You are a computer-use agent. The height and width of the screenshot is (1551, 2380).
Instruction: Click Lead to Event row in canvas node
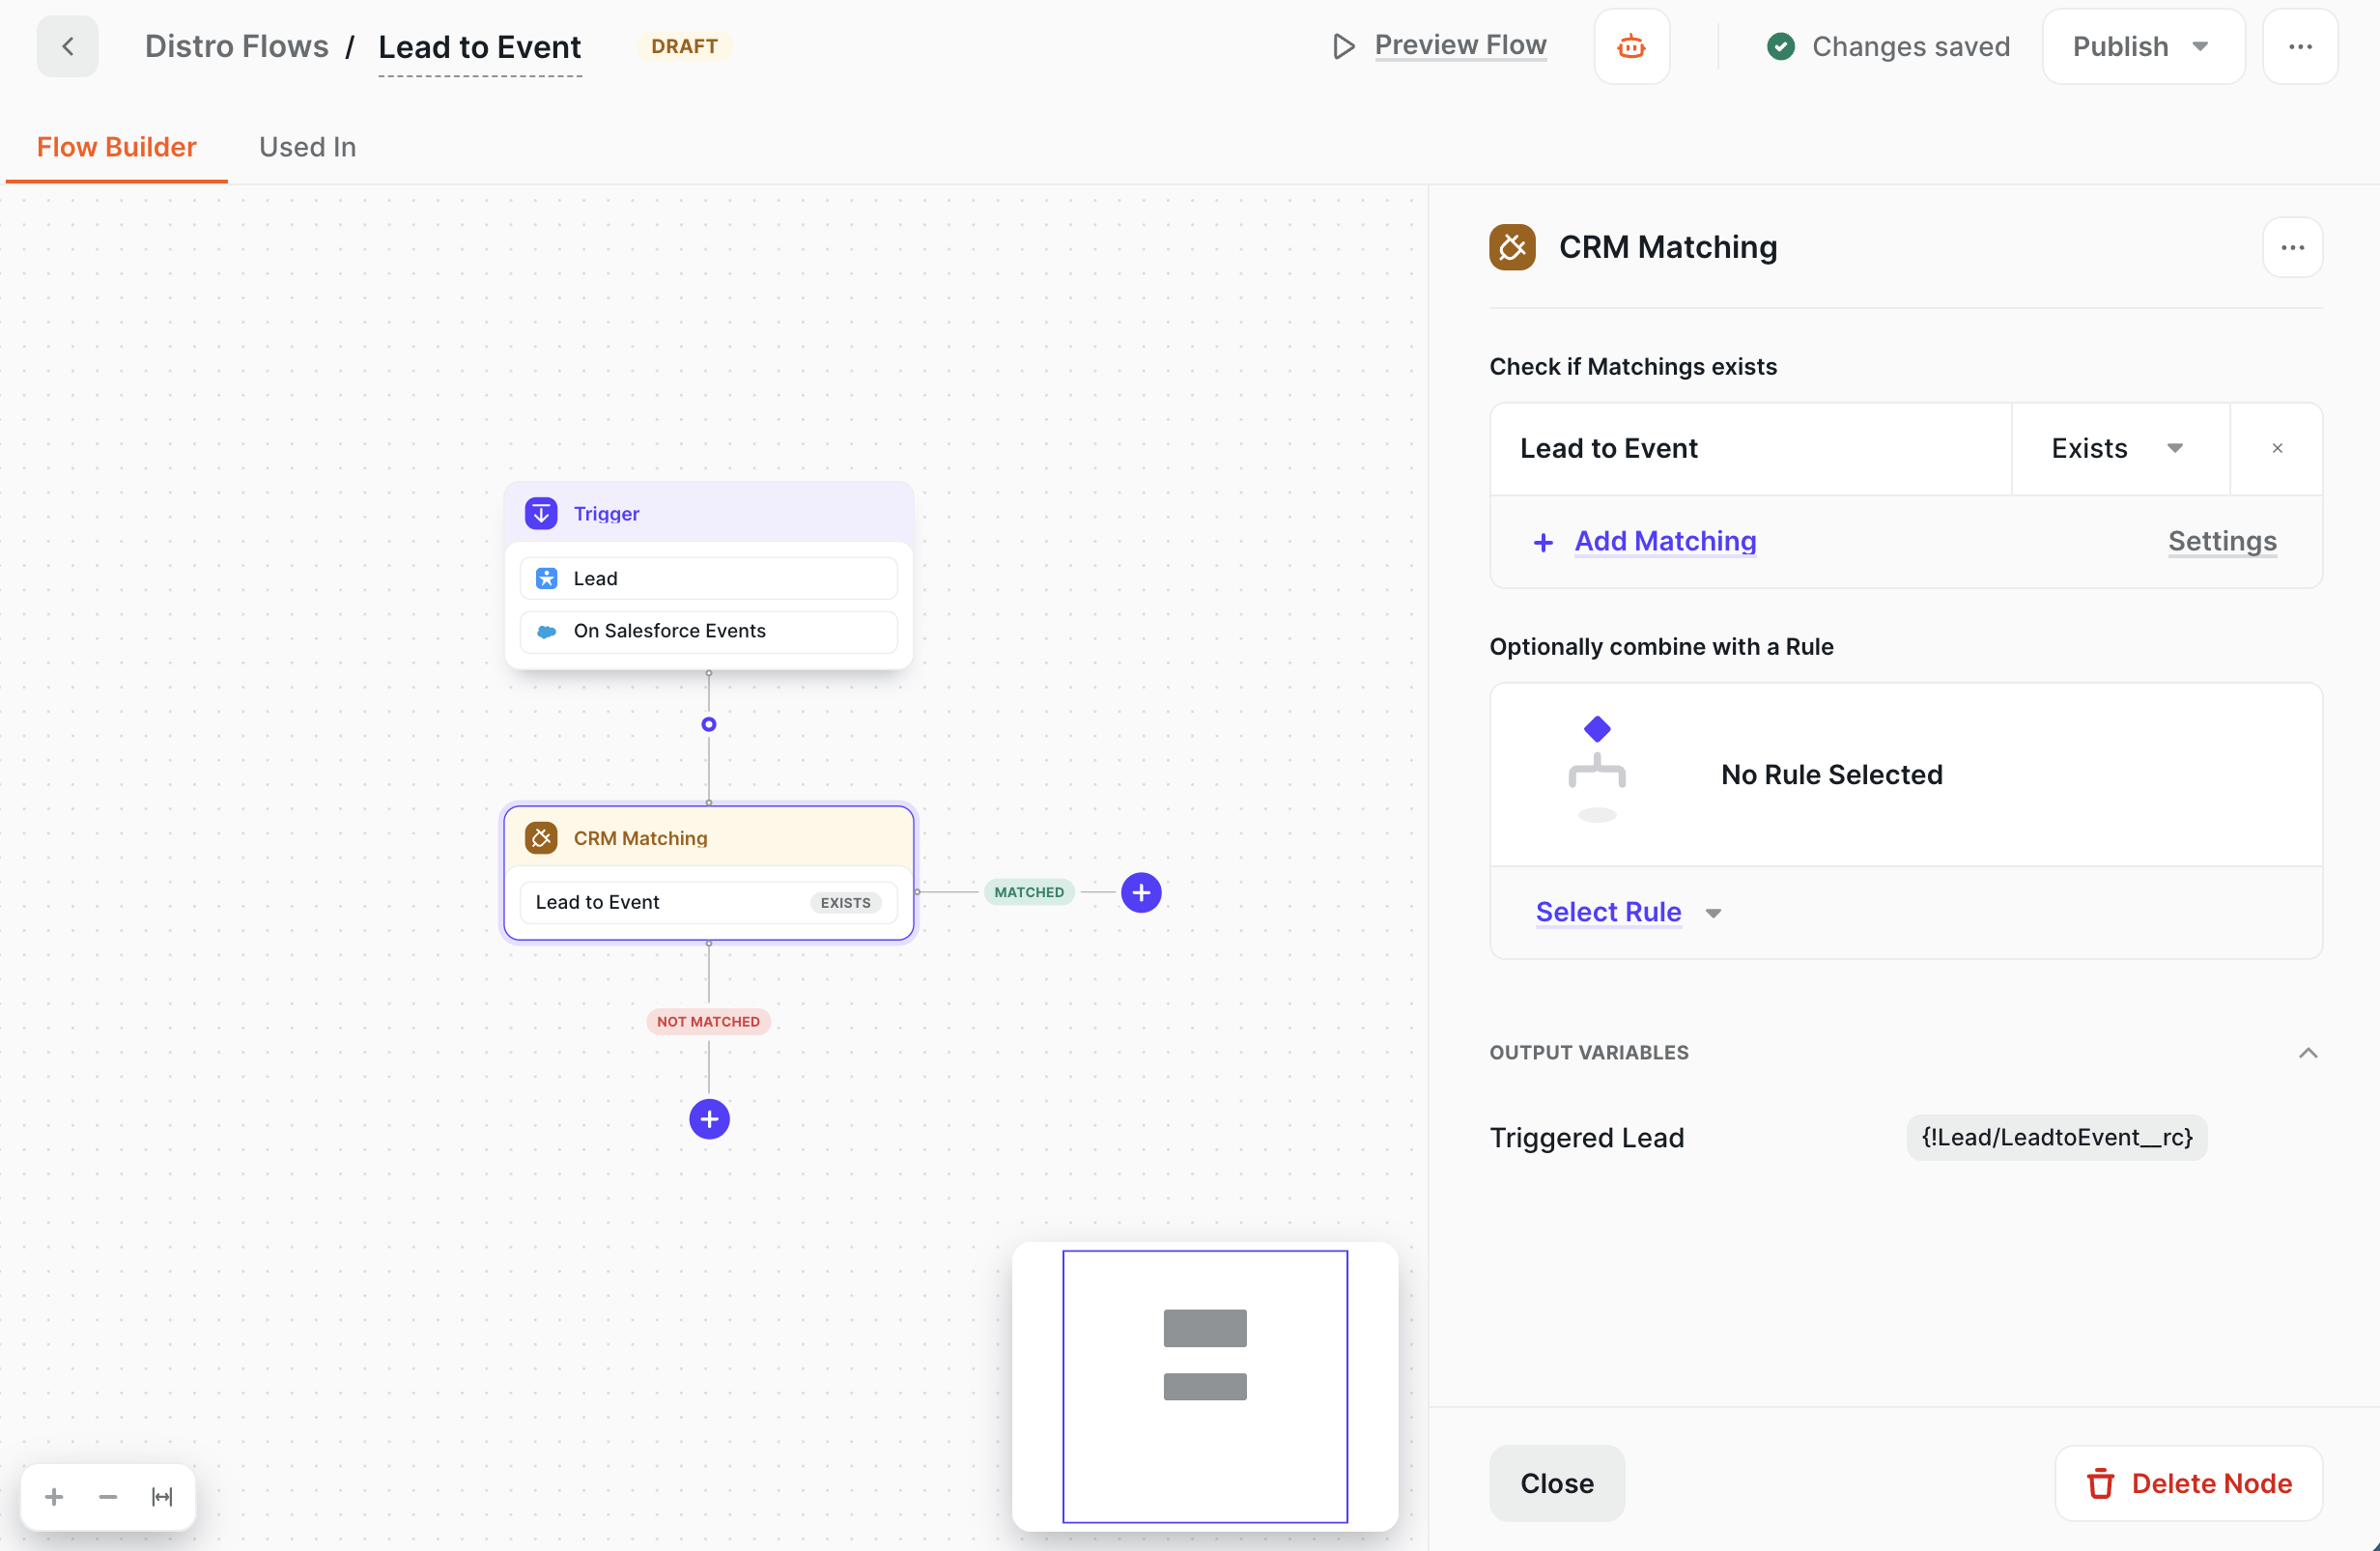click(708, 902)
